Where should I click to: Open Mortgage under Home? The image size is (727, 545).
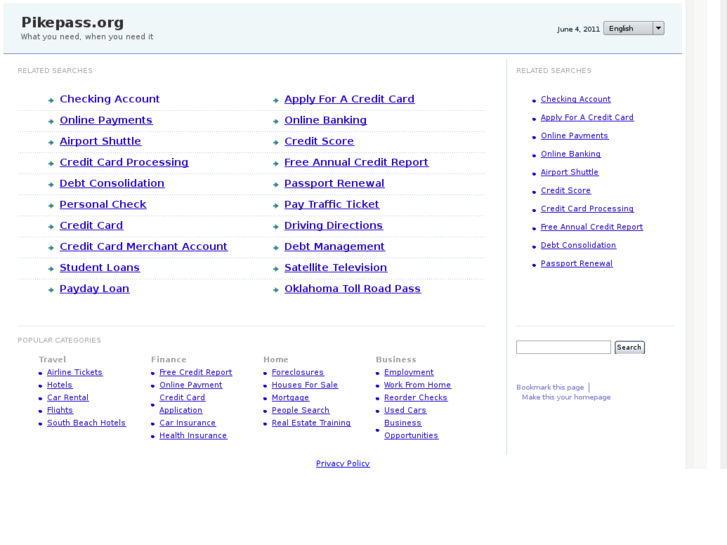(290, 398)
